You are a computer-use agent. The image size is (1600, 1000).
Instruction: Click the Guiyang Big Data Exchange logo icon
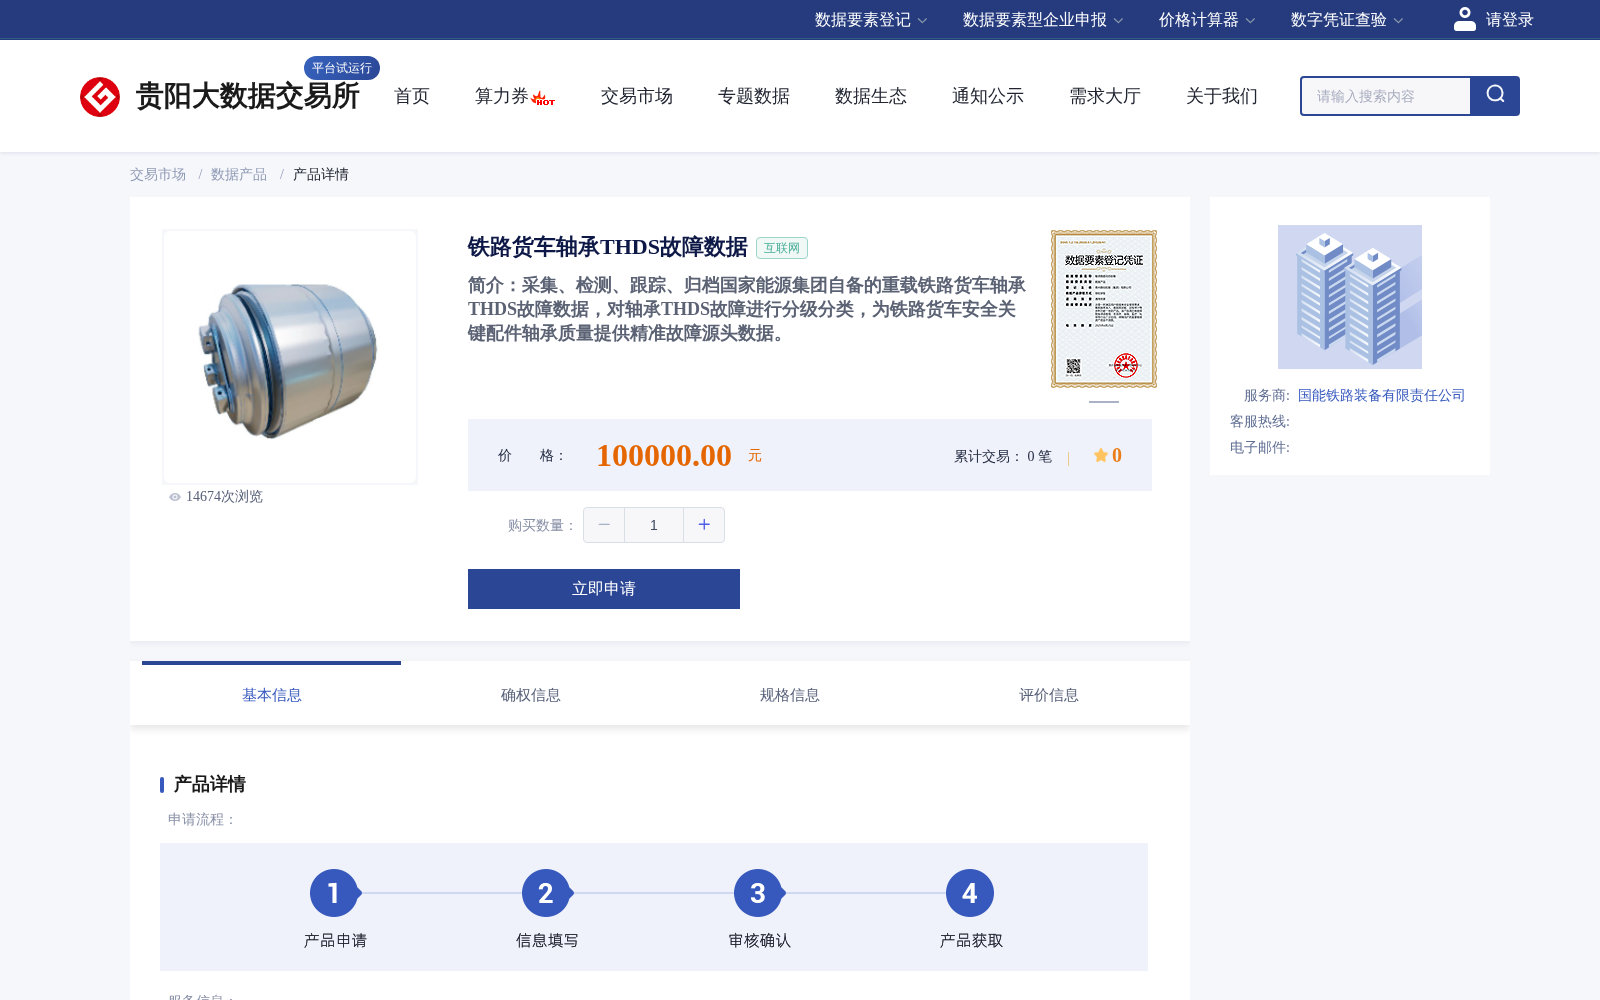[x=100, y=97]
